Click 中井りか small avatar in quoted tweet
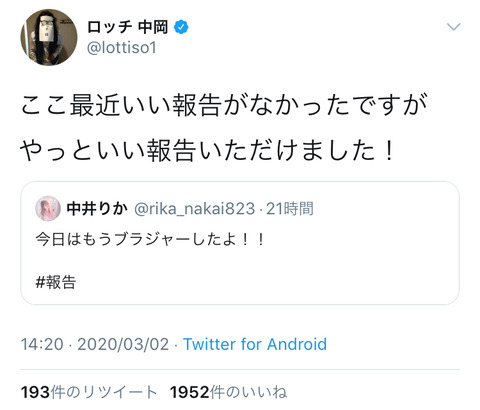Viewport: 480px width, 410px height. pyautogui.click(x=48, y=209)
